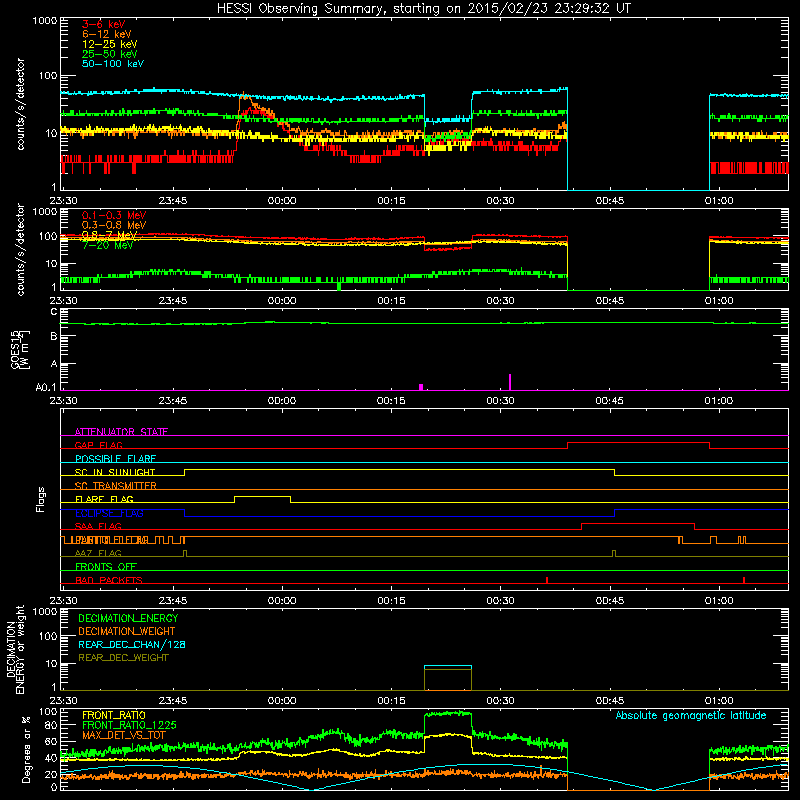
Task: Select the 6-12 keV legend label
Action: tap(107, 34)
